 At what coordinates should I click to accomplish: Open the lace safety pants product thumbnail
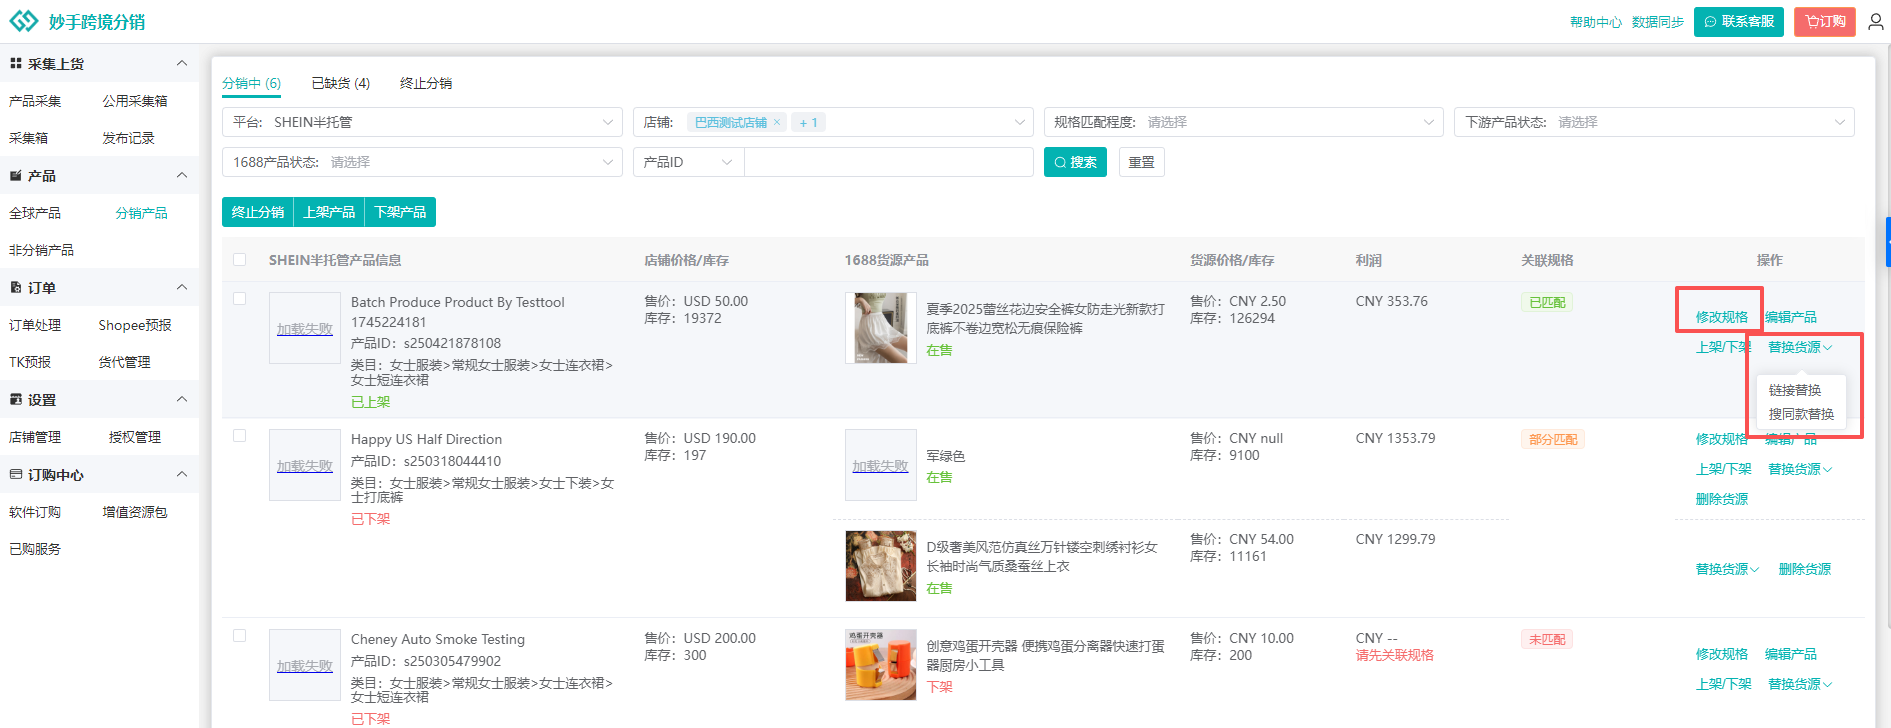point(880,328)
